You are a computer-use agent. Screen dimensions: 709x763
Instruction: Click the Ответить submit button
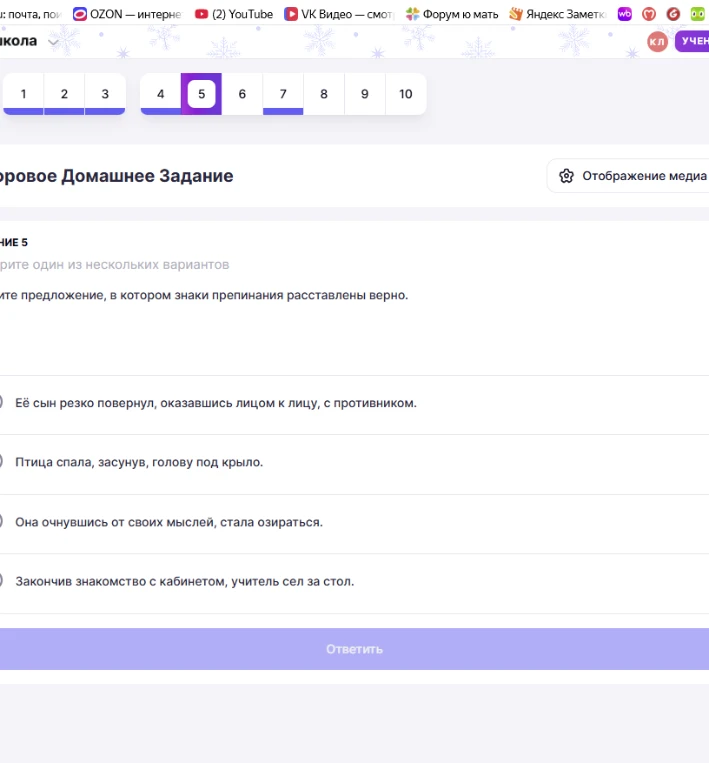[354, 649]
